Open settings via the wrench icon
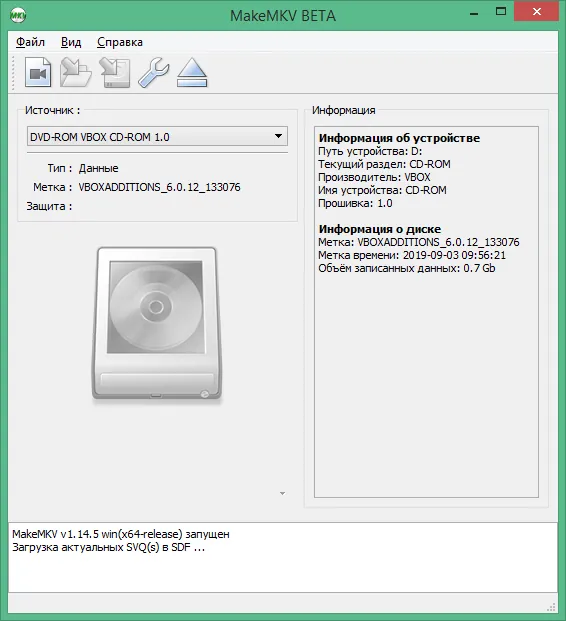 pos(154,72)
